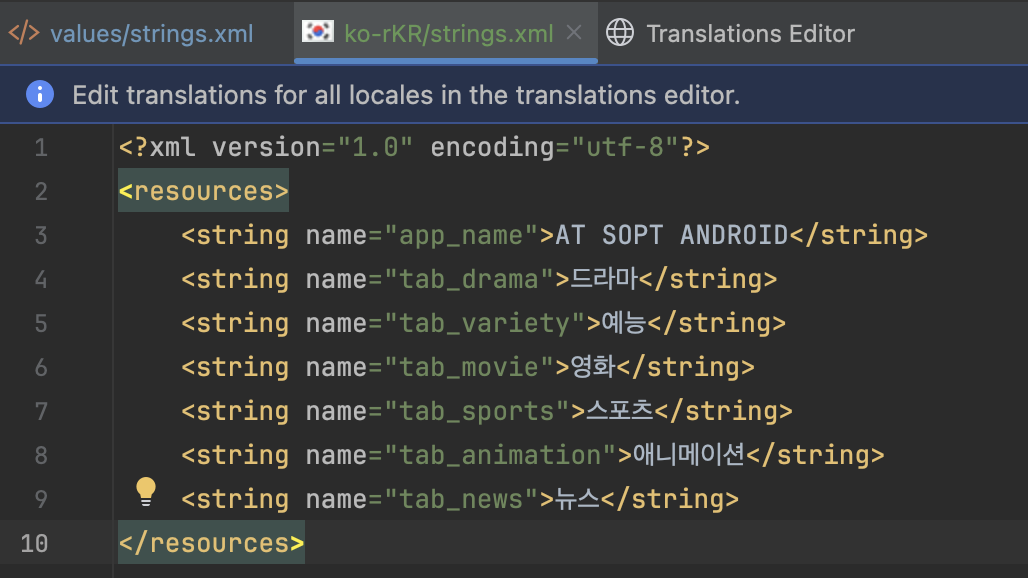Click the globe icon beside Translations Editor
1028x578 pixels.
pos(620,32)
